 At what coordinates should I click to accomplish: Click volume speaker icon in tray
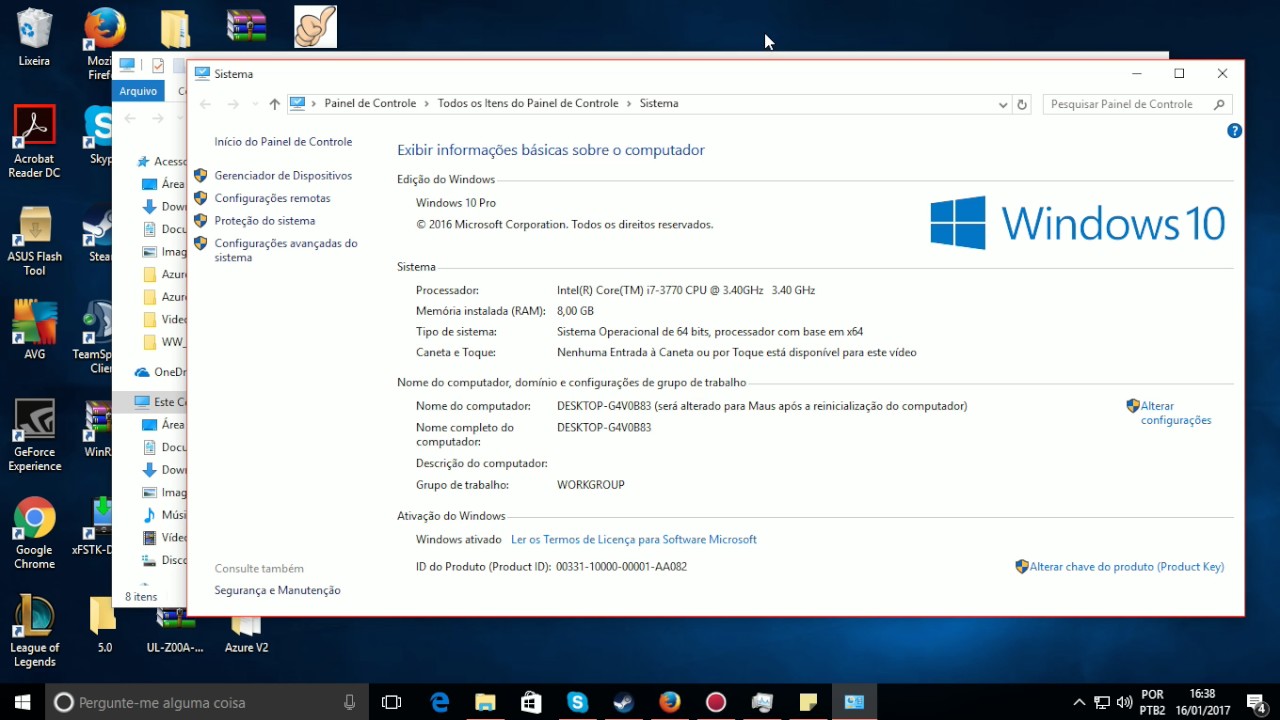tap(1124, 702)
